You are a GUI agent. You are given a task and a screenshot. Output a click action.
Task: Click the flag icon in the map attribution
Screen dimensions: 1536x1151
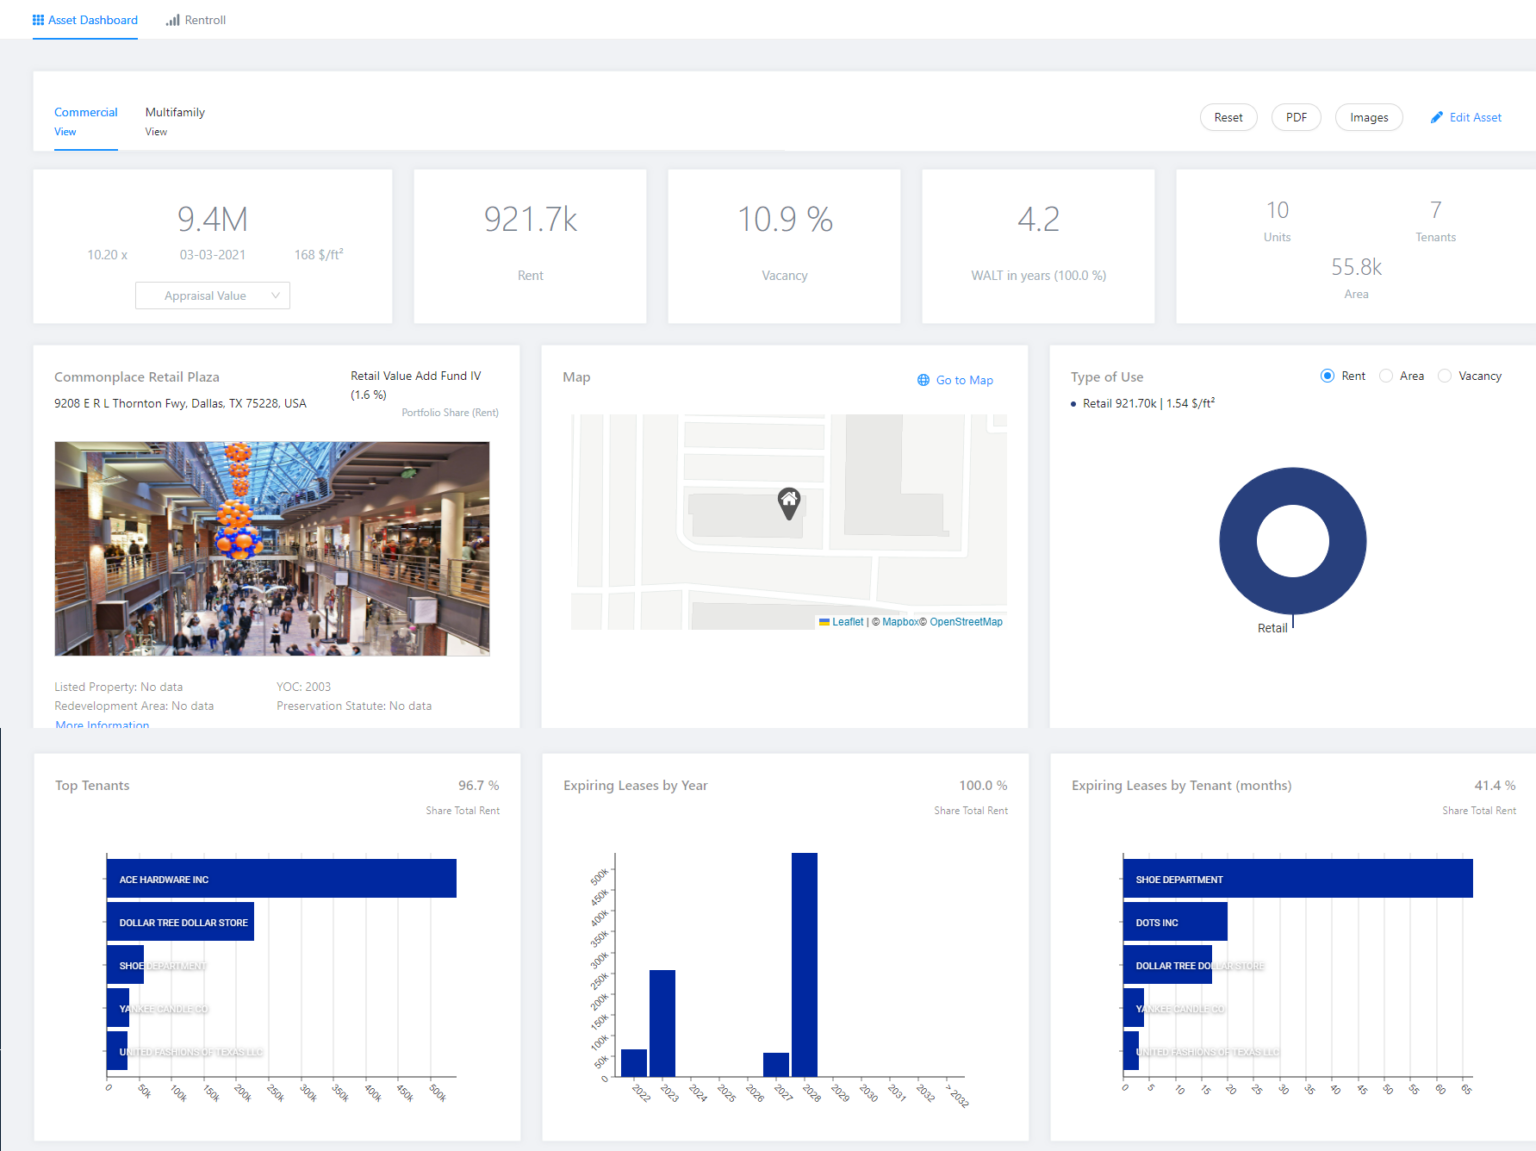[x=823, y=621]
